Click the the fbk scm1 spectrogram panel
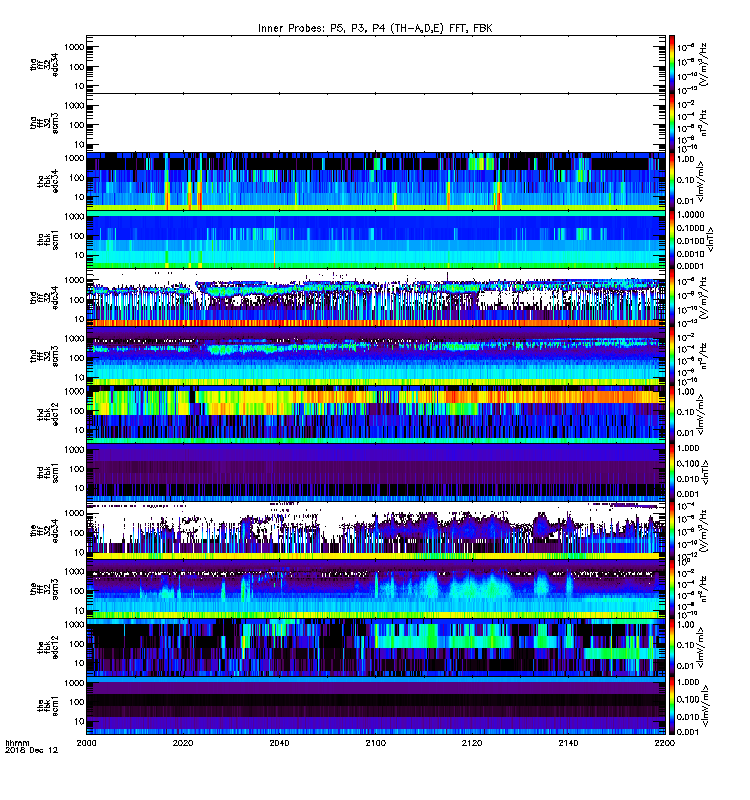750x800 pixels. [376, 705]
